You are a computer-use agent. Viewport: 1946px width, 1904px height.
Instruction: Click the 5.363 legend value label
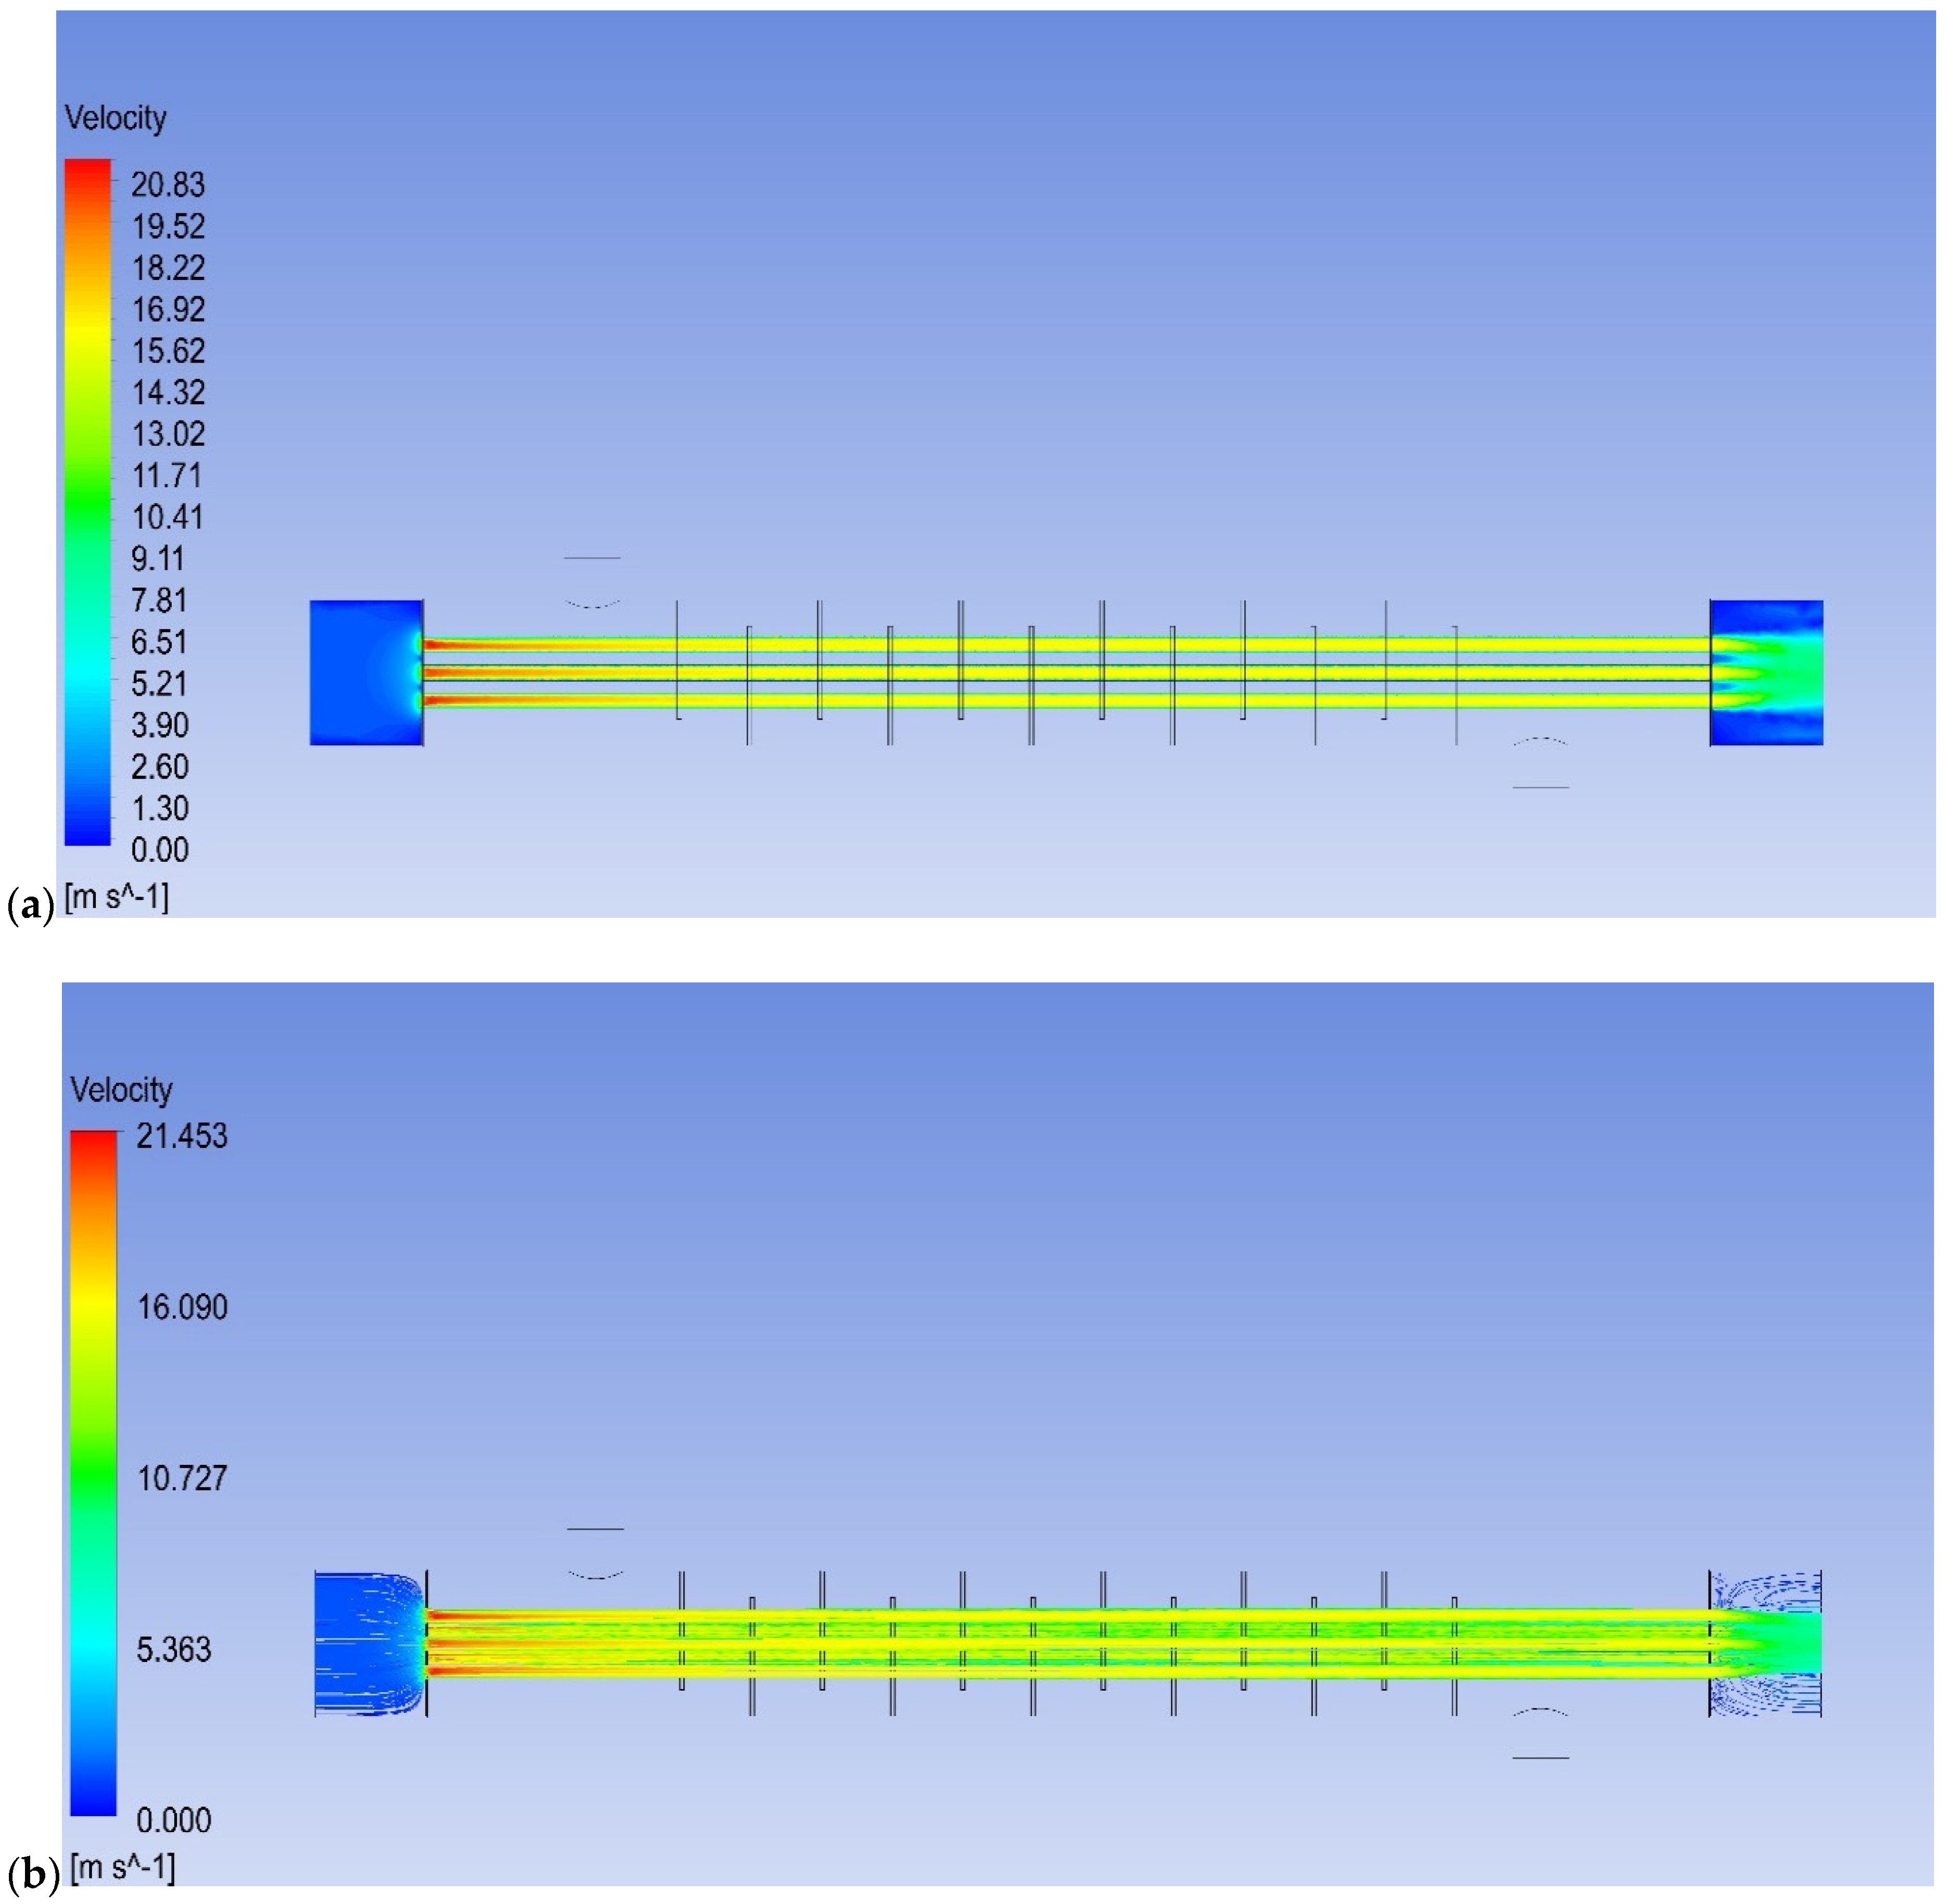tap(173, 1649)
